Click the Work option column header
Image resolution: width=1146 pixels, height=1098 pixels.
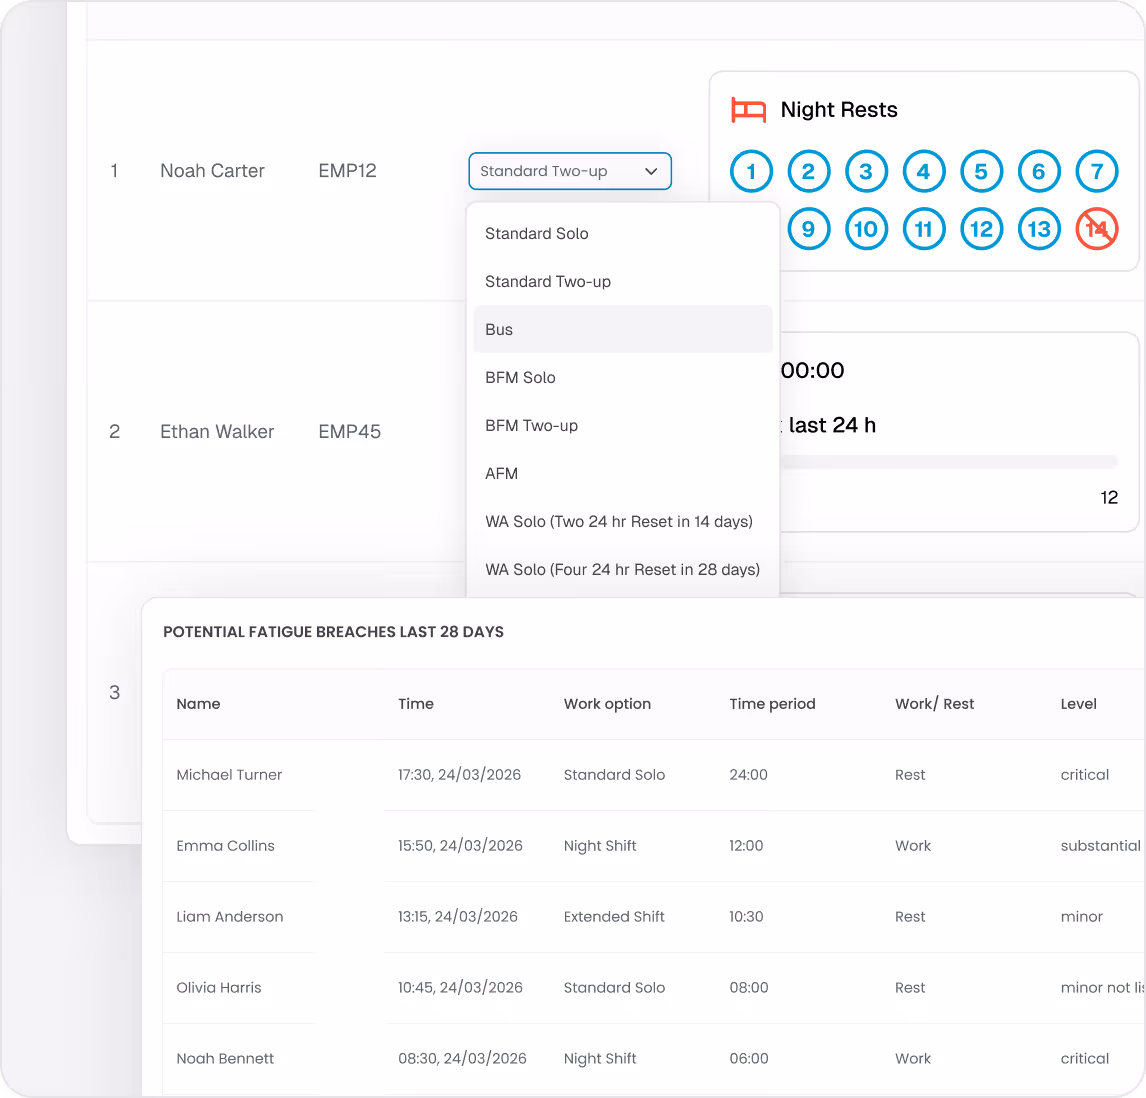click(607, 704)
